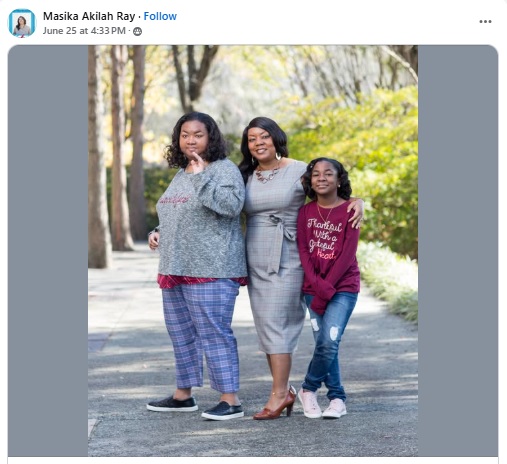Open the Masika Akilah Ray name link
This screenshot has width=507, height=464.
[x=89, y=16]
